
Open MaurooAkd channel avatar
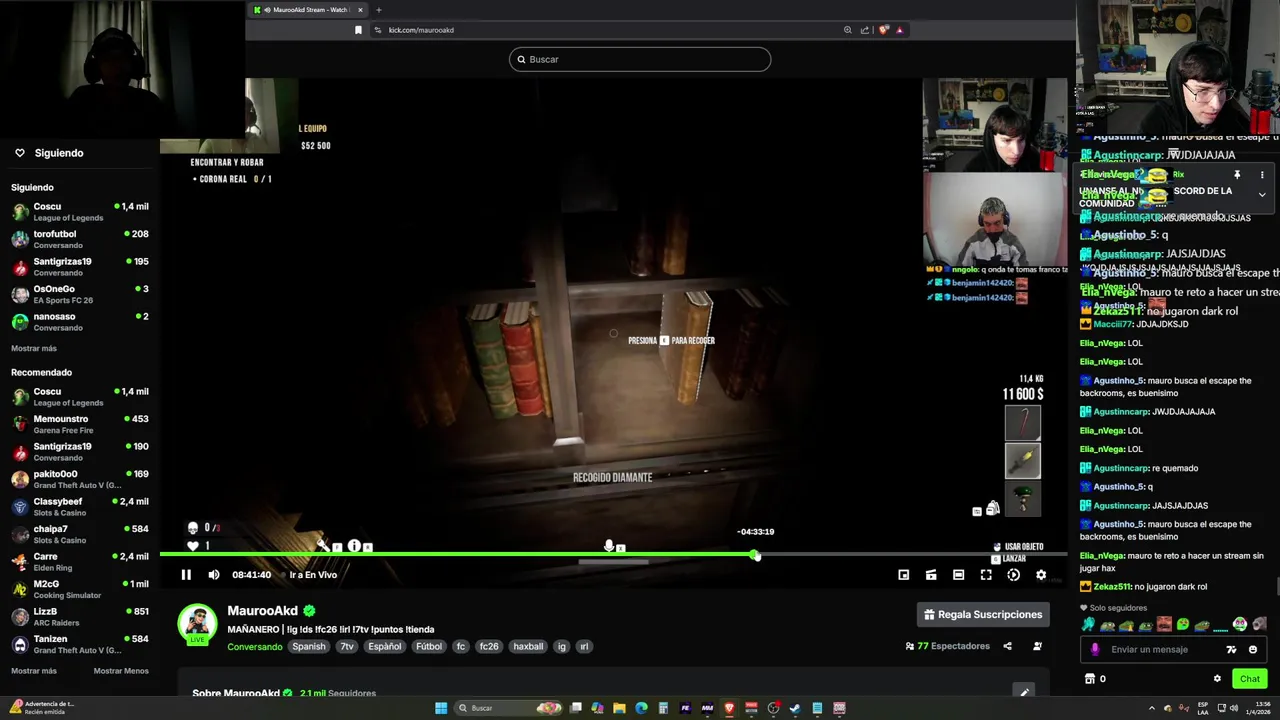coord(197,623)
